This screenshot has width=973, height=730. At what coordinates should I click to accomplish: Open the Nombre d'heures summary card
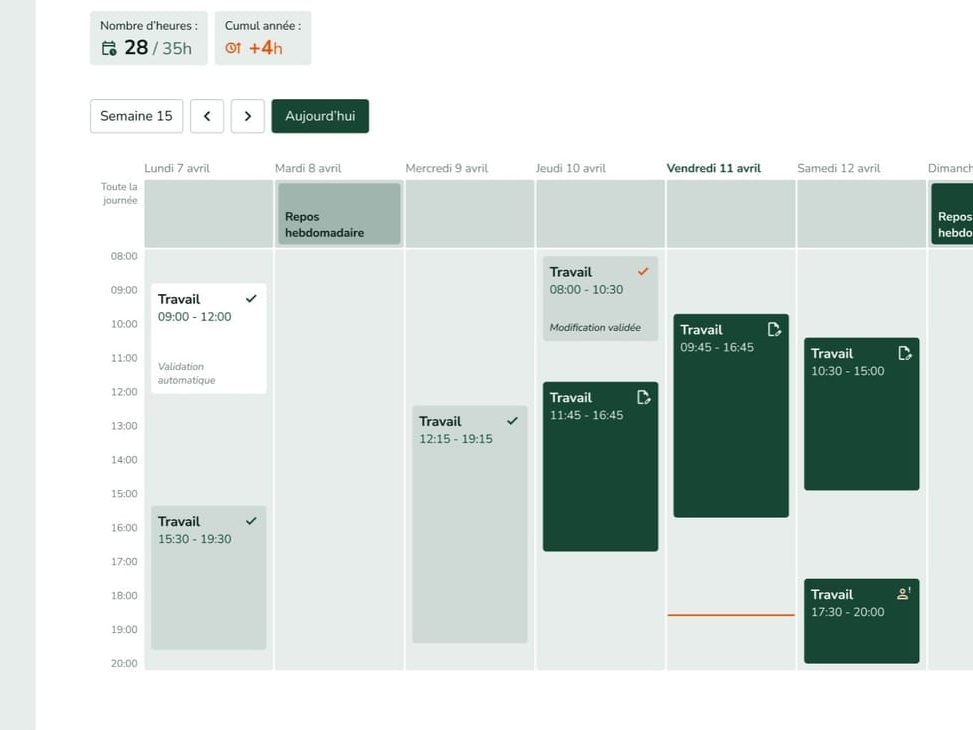149,38
